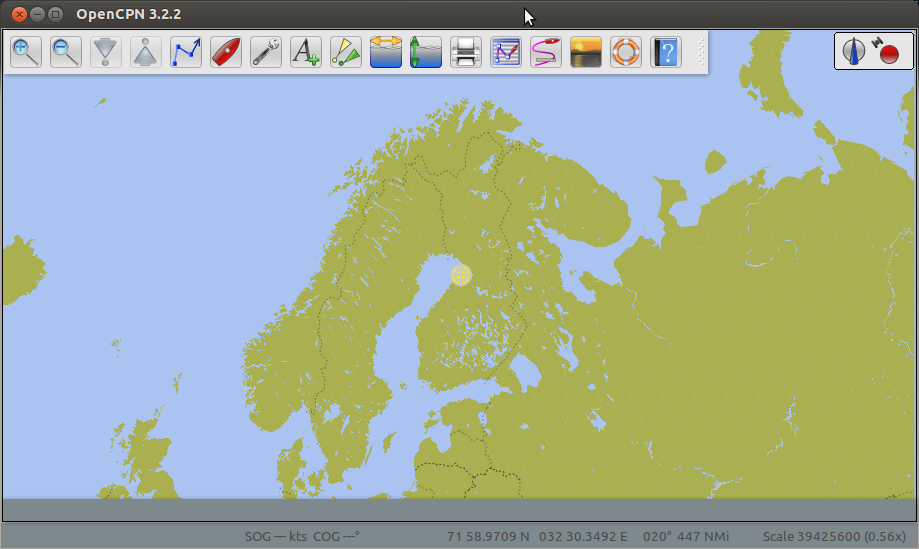Drop a Man Overboard lifebuoy marker
The height and width of the screenshot is (549, 919).
point(626,52)
